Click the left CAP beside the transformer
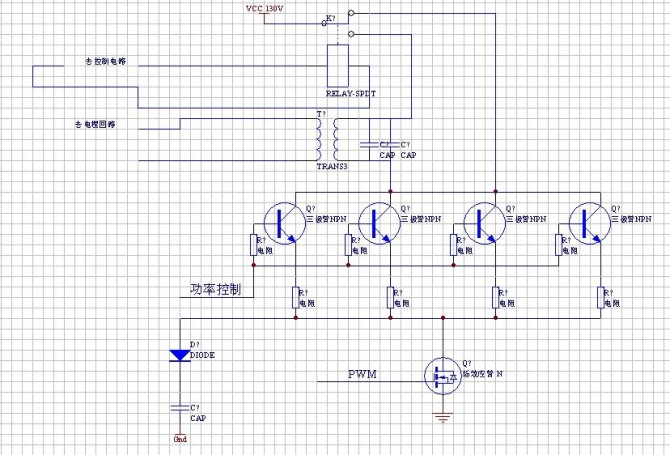The image size is (670, 455). click(x=370, y=145)
